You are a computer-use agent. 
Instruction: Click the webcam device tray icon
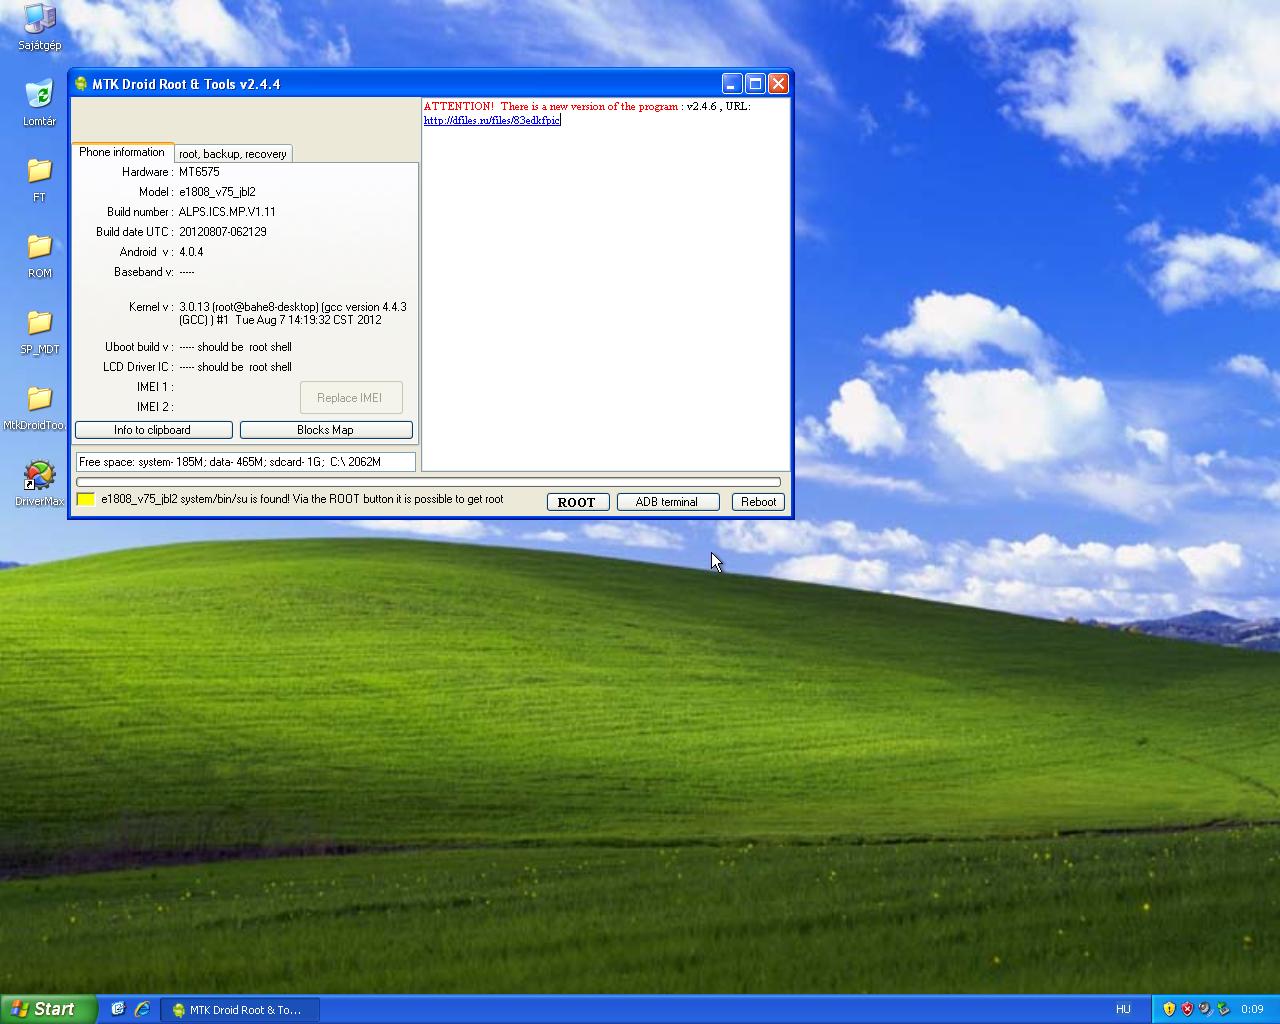[1205, 1009]
